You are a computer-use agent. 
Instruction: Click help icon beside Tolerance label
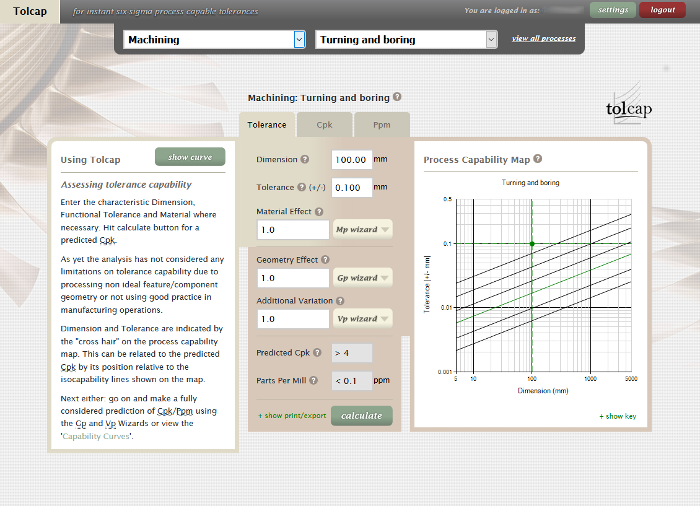click(x=302, y=187)
